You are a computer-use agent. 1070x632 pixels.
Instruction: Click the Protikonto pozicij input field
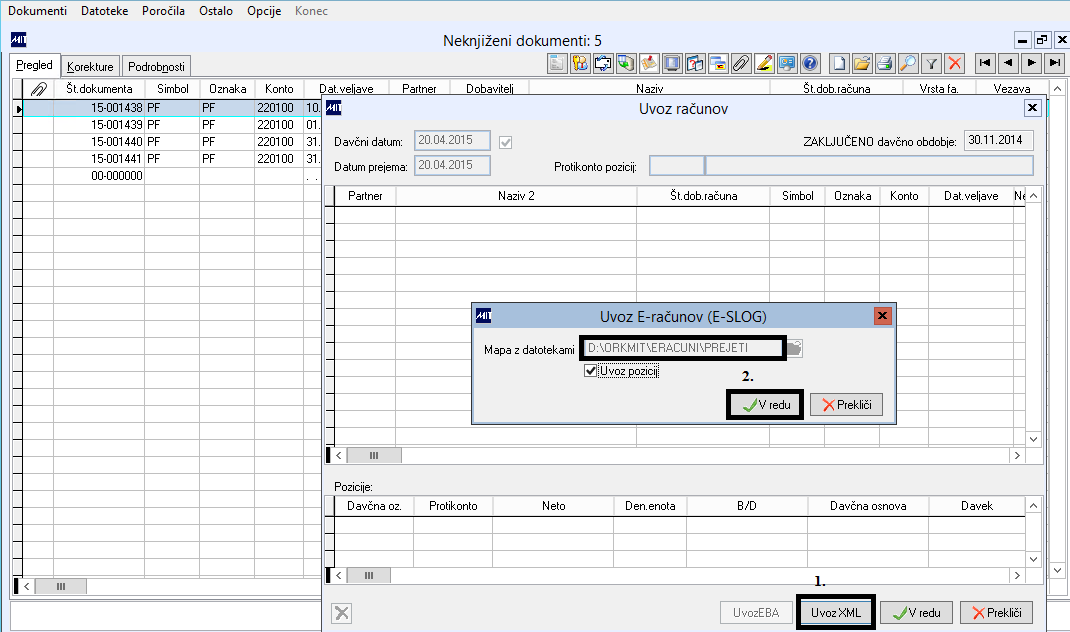[676, 166]
